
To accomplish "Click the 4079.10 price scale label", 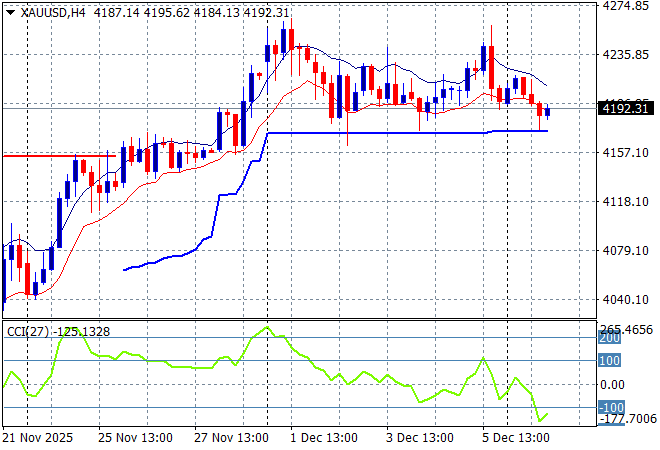I will (625, 251).
